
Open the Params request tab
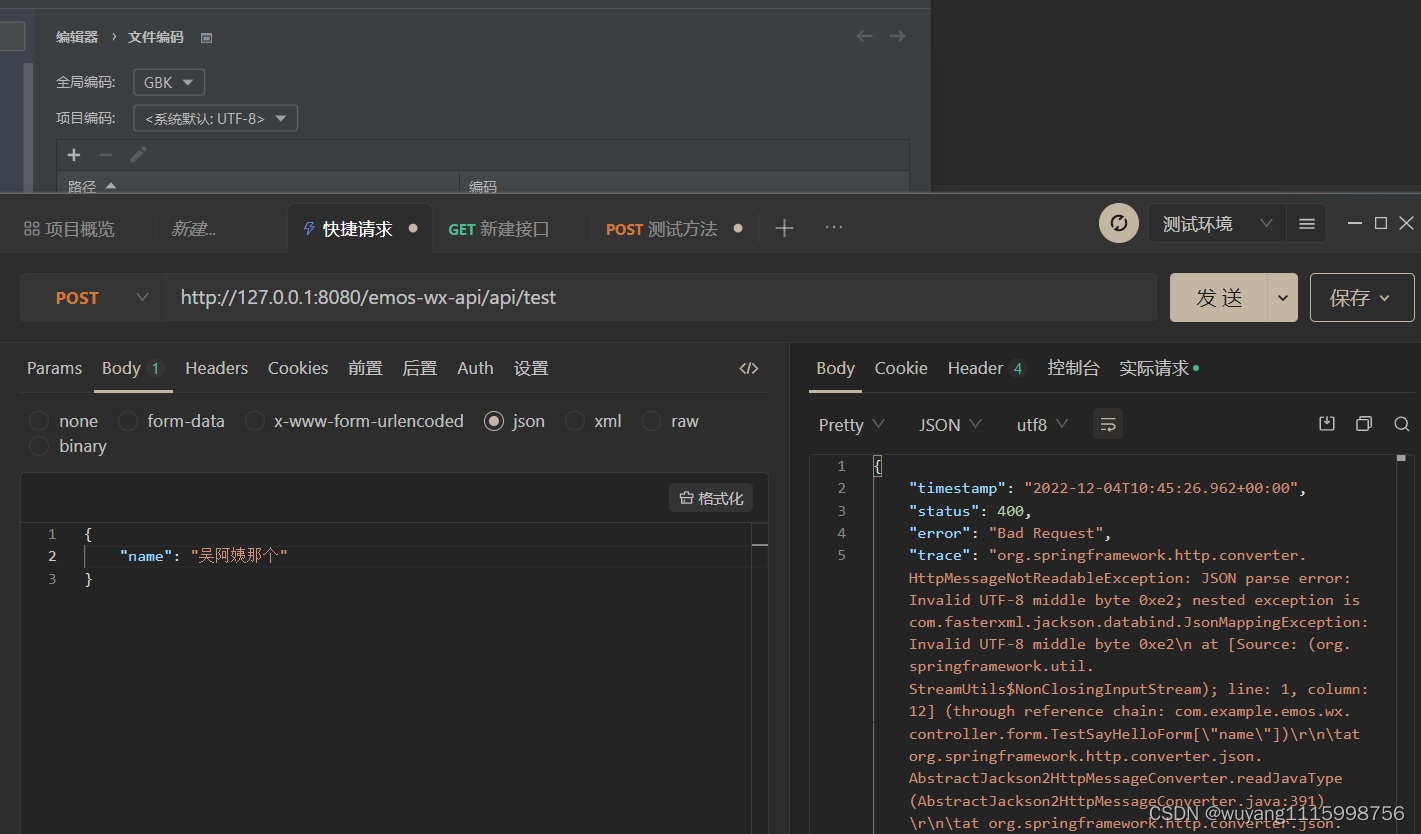coord(54,368)
